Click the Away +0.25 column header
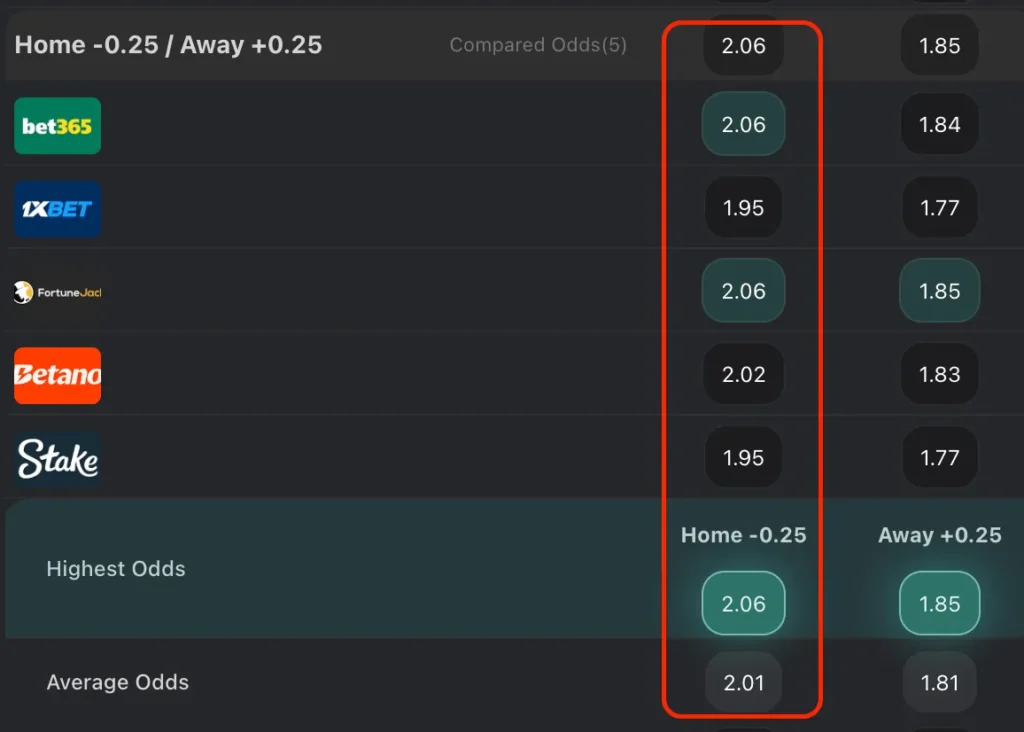1024x732 pixels. point(939,535)
